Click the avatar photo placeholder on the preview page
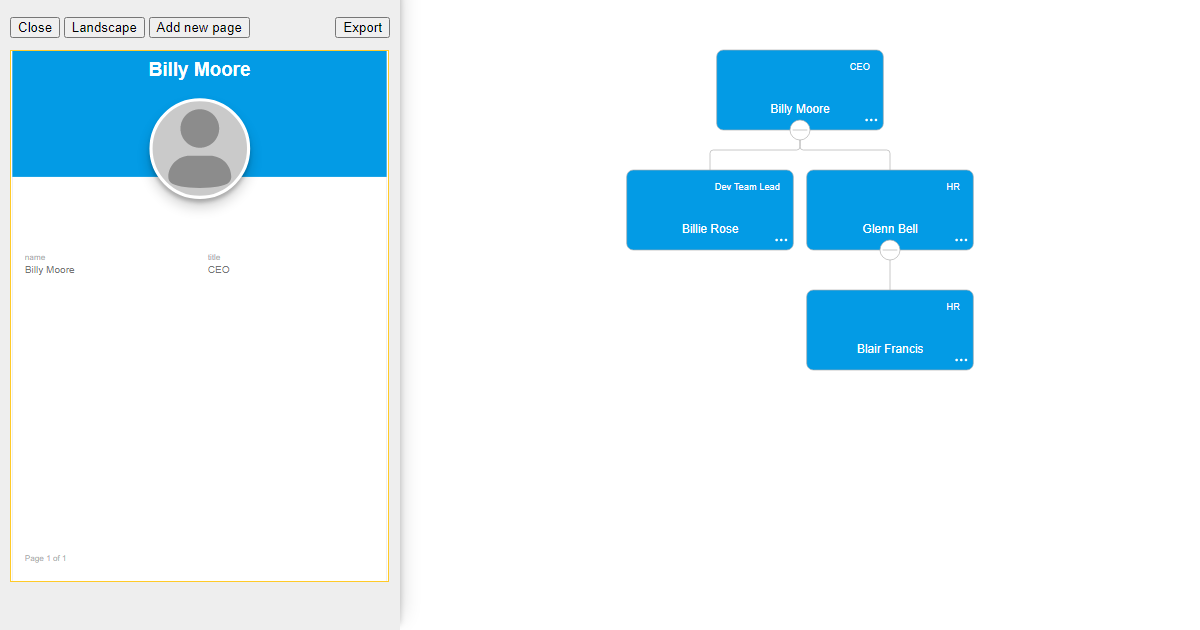 [199, 148]
